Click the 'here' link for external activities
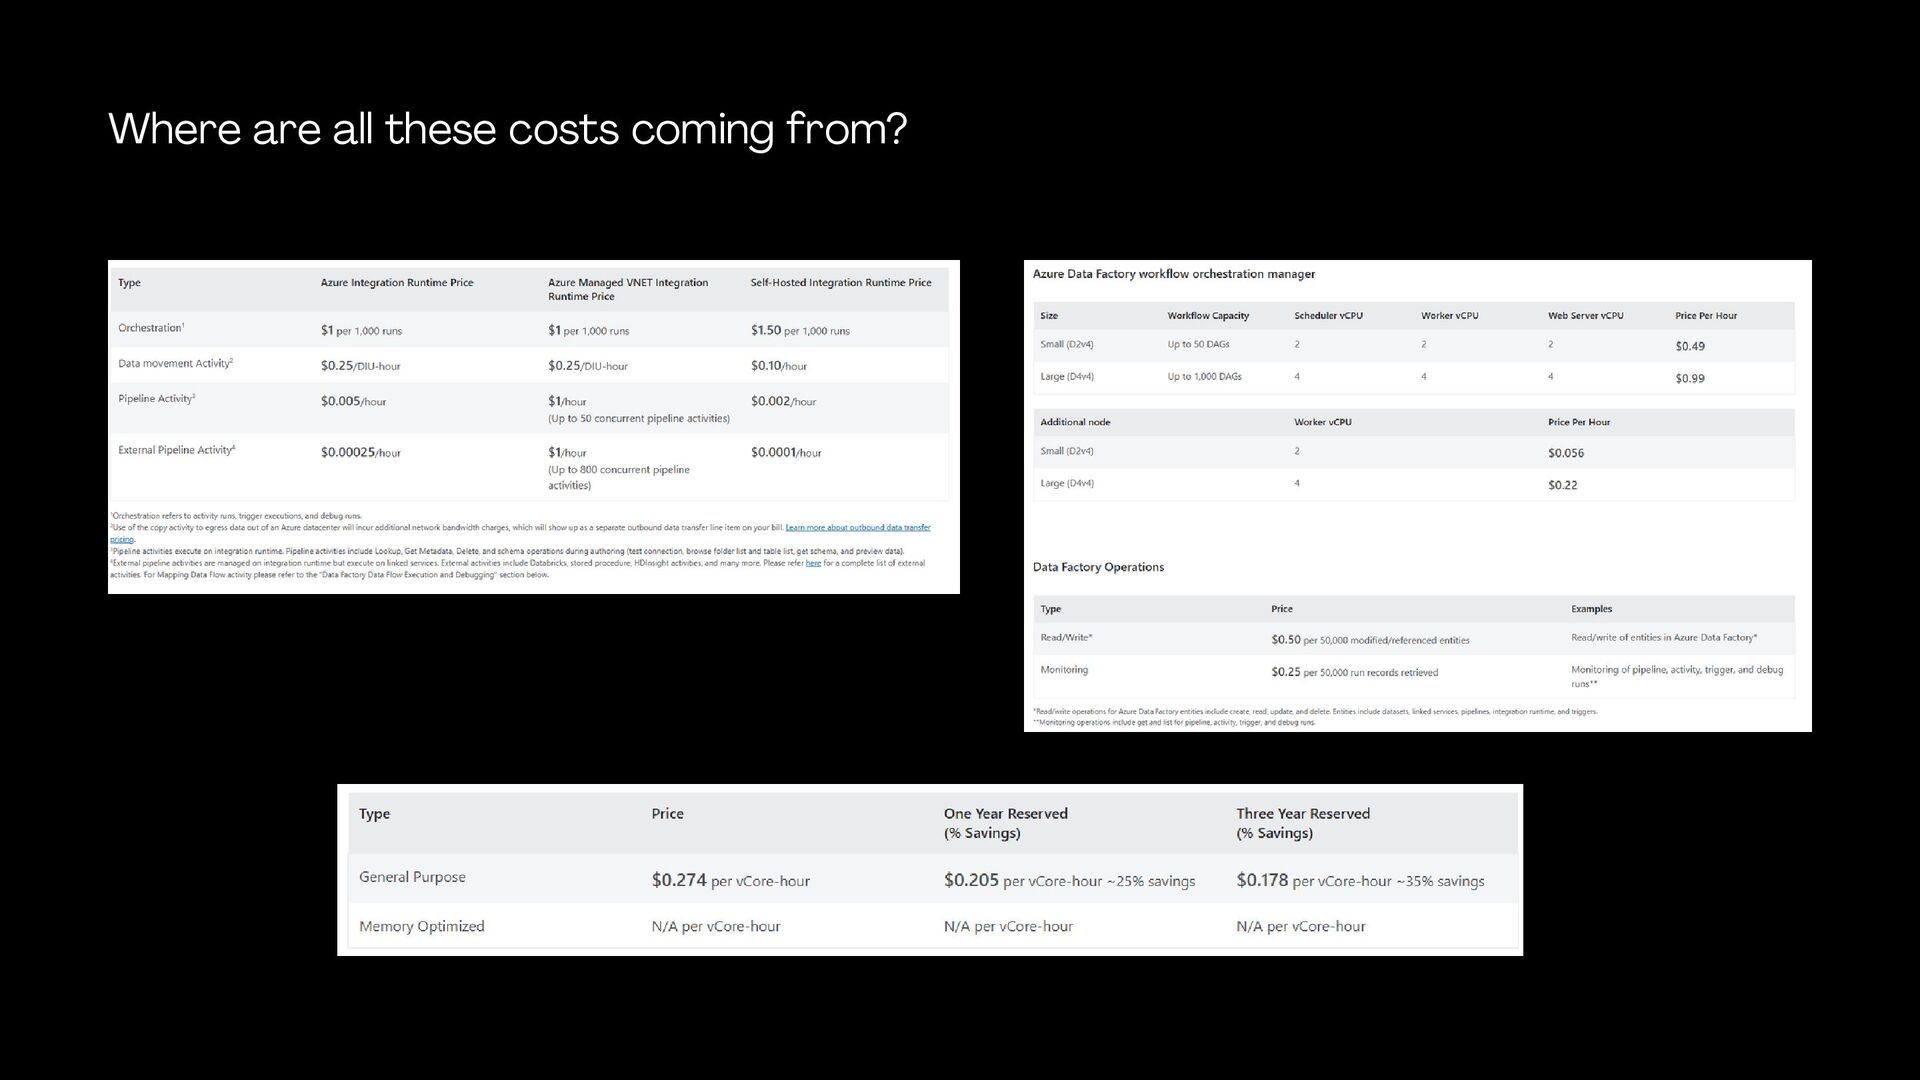 (x=813, y=563)
